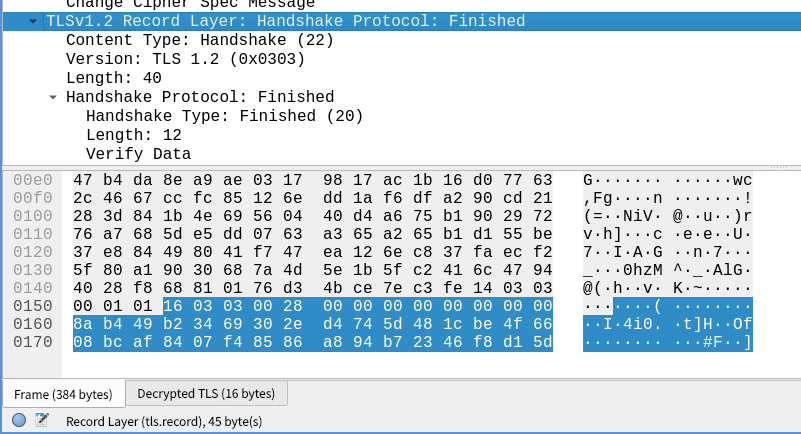Click ASCII text '(=··NiV·' in row 0100
801x434 pixels.
pos(623,216)
